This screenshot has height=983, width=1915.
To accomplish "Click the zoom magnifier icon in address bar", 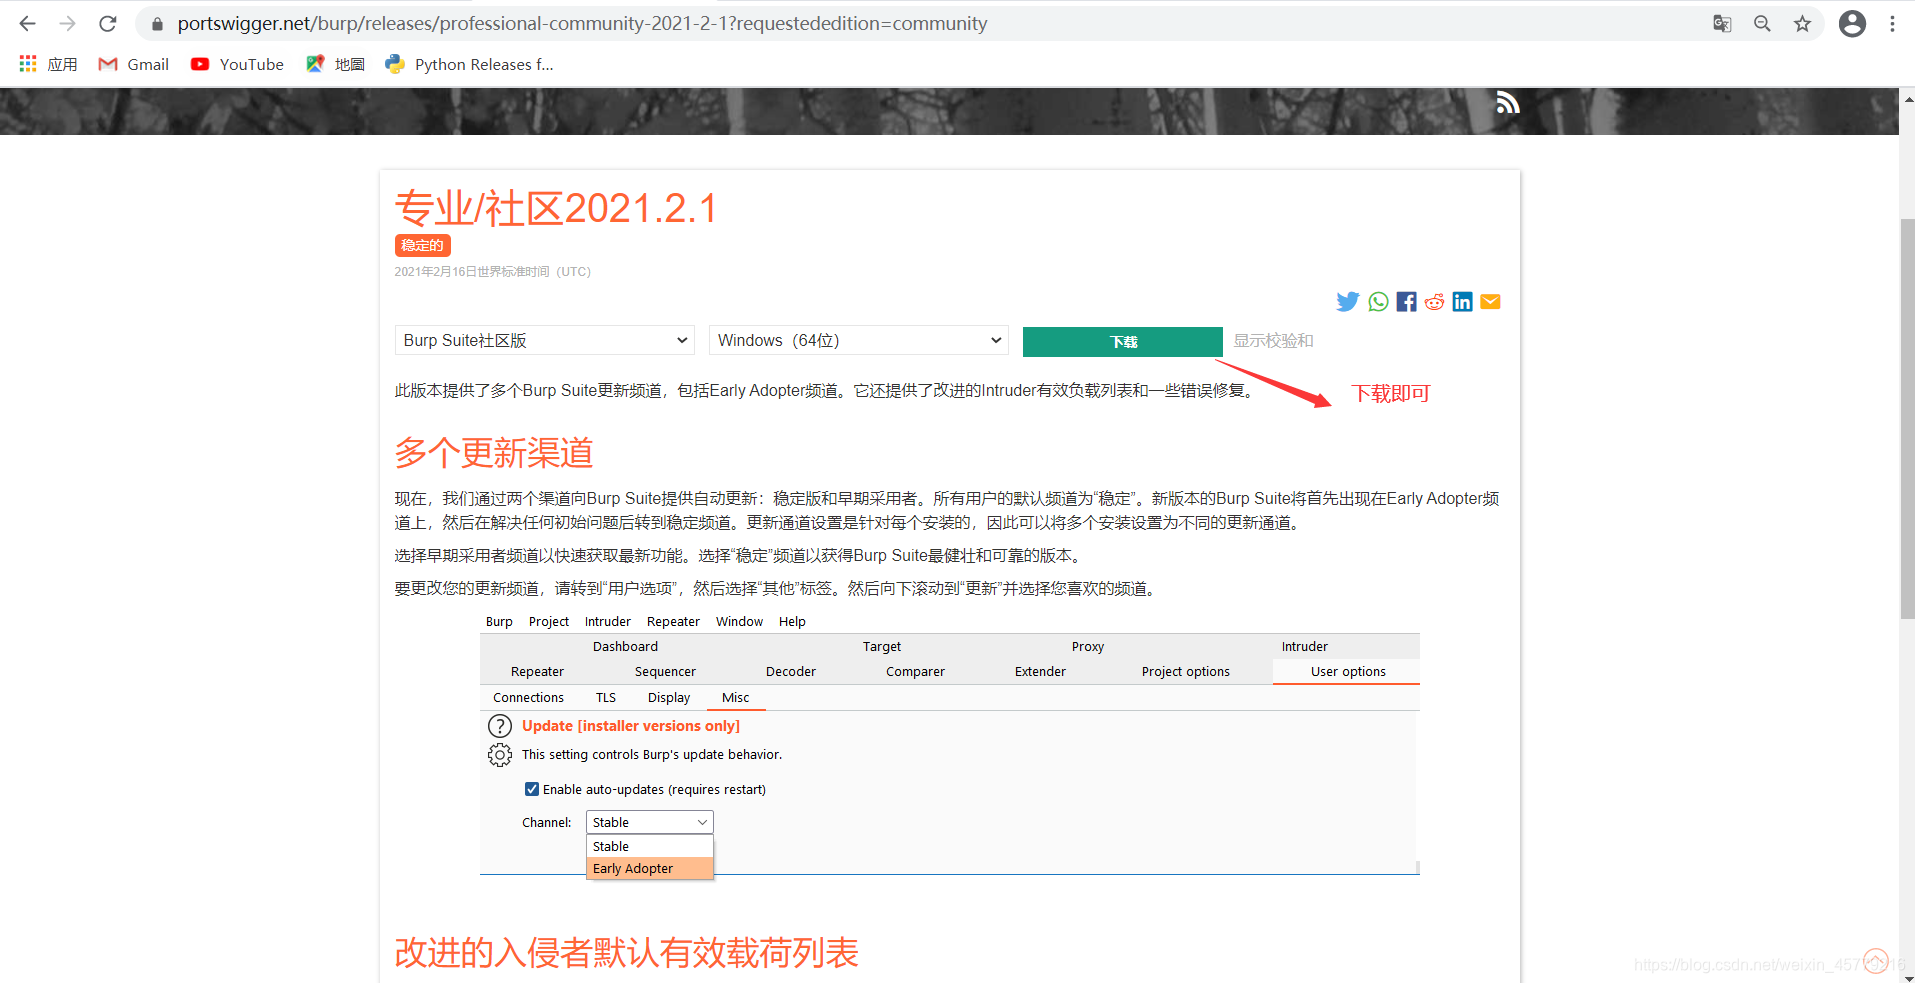I will (x=1762, y=24).
